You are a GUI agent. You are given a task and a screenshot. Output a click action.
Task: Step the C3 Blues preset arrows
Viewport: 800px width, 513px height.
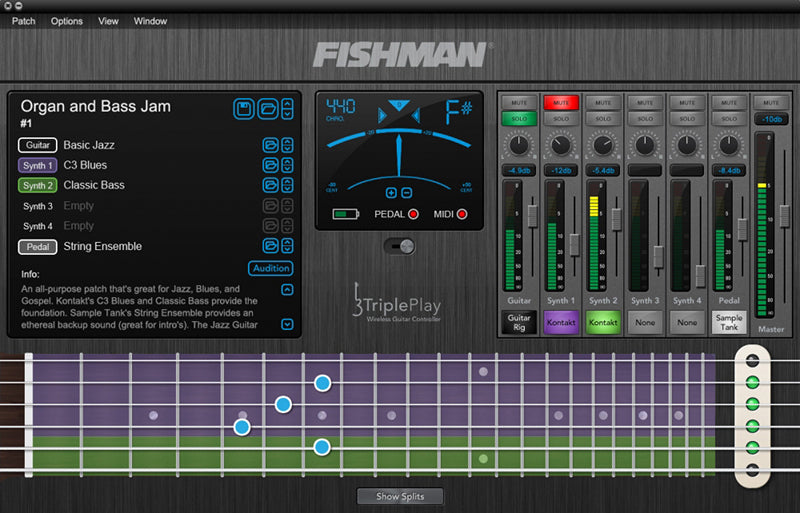pos(288,165)
